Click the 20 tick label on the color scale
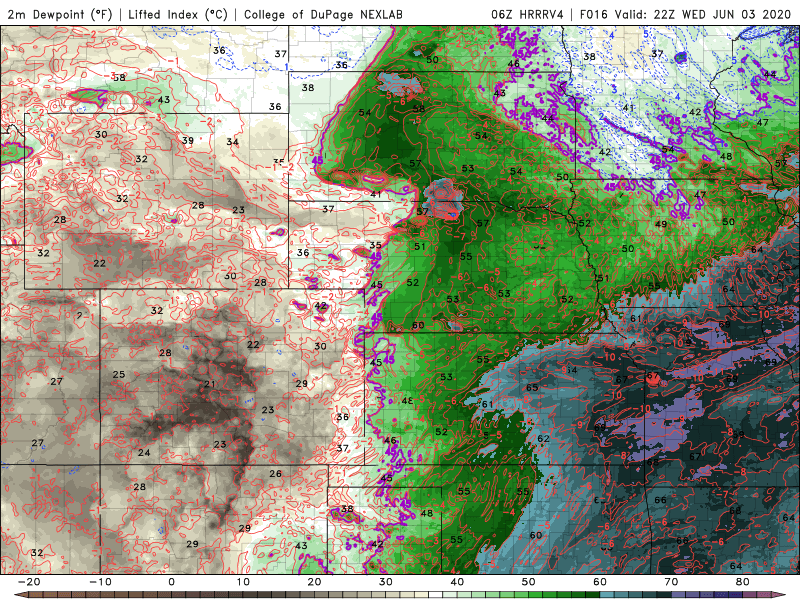 314,582
